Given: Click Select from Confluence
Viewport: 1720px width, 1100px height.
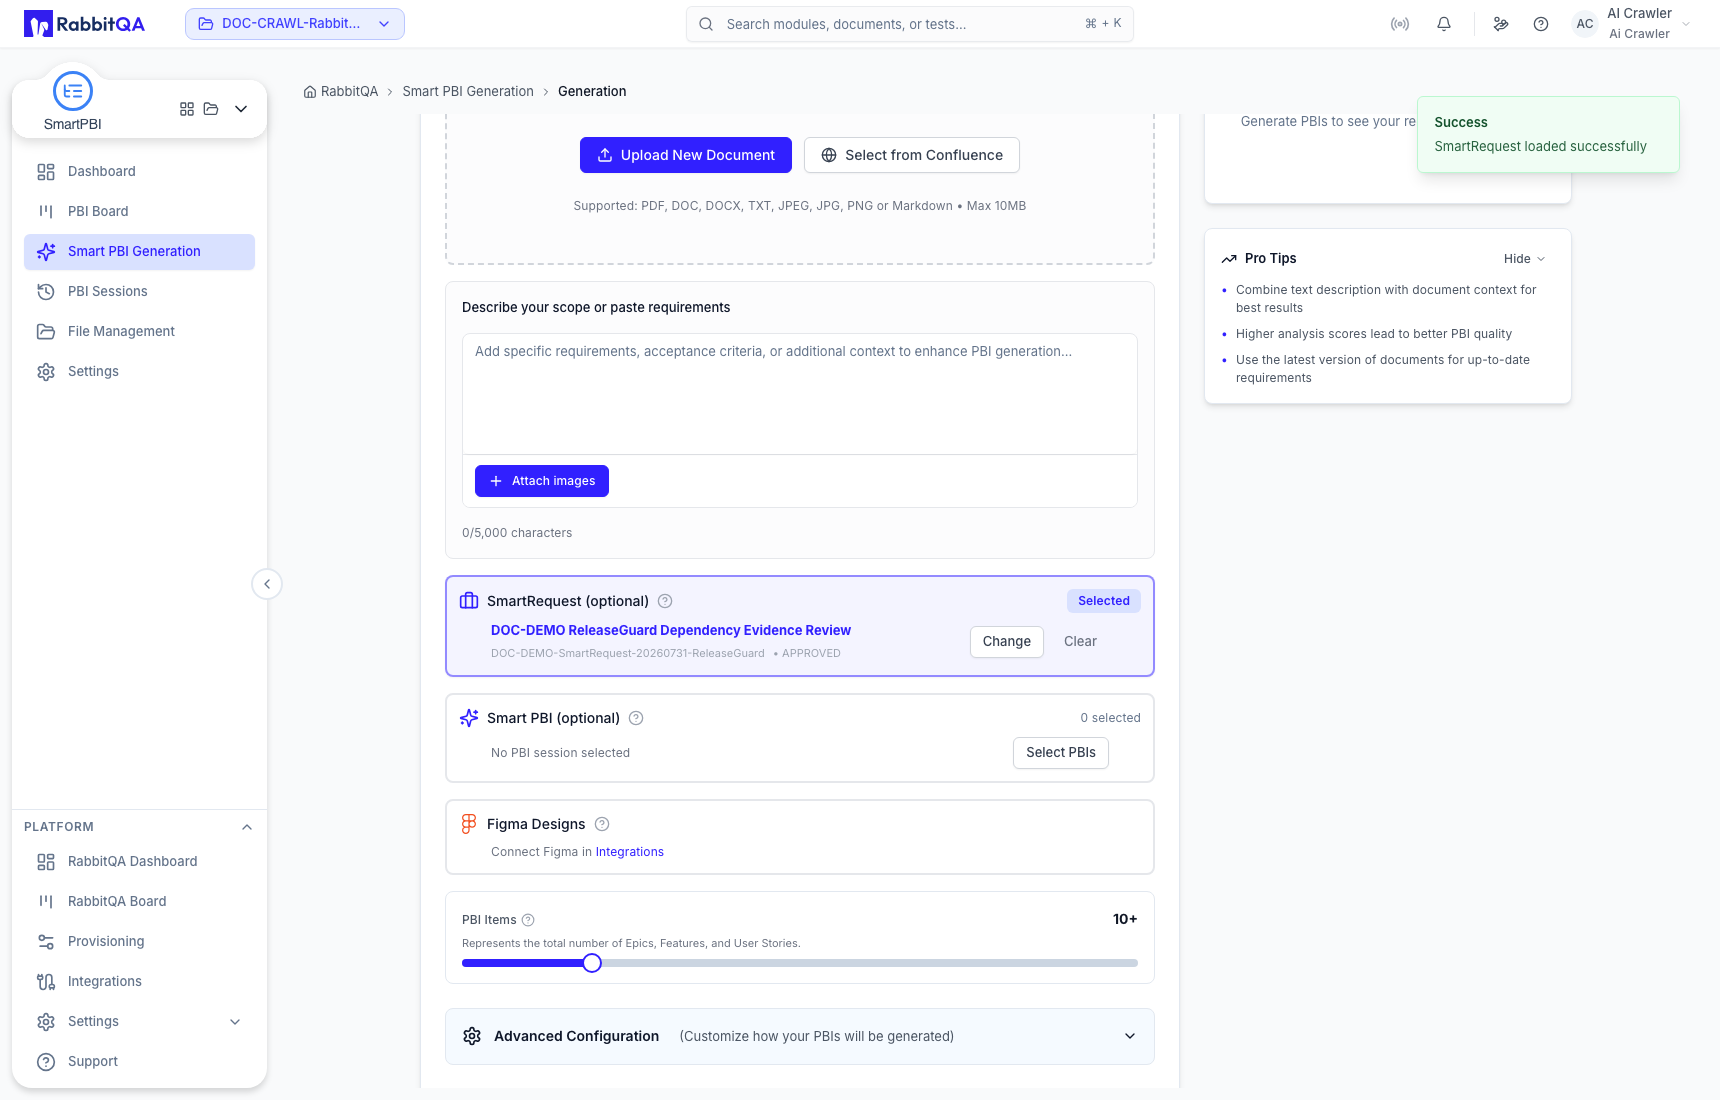Looking at the screenshot, I should pos(912,155).
